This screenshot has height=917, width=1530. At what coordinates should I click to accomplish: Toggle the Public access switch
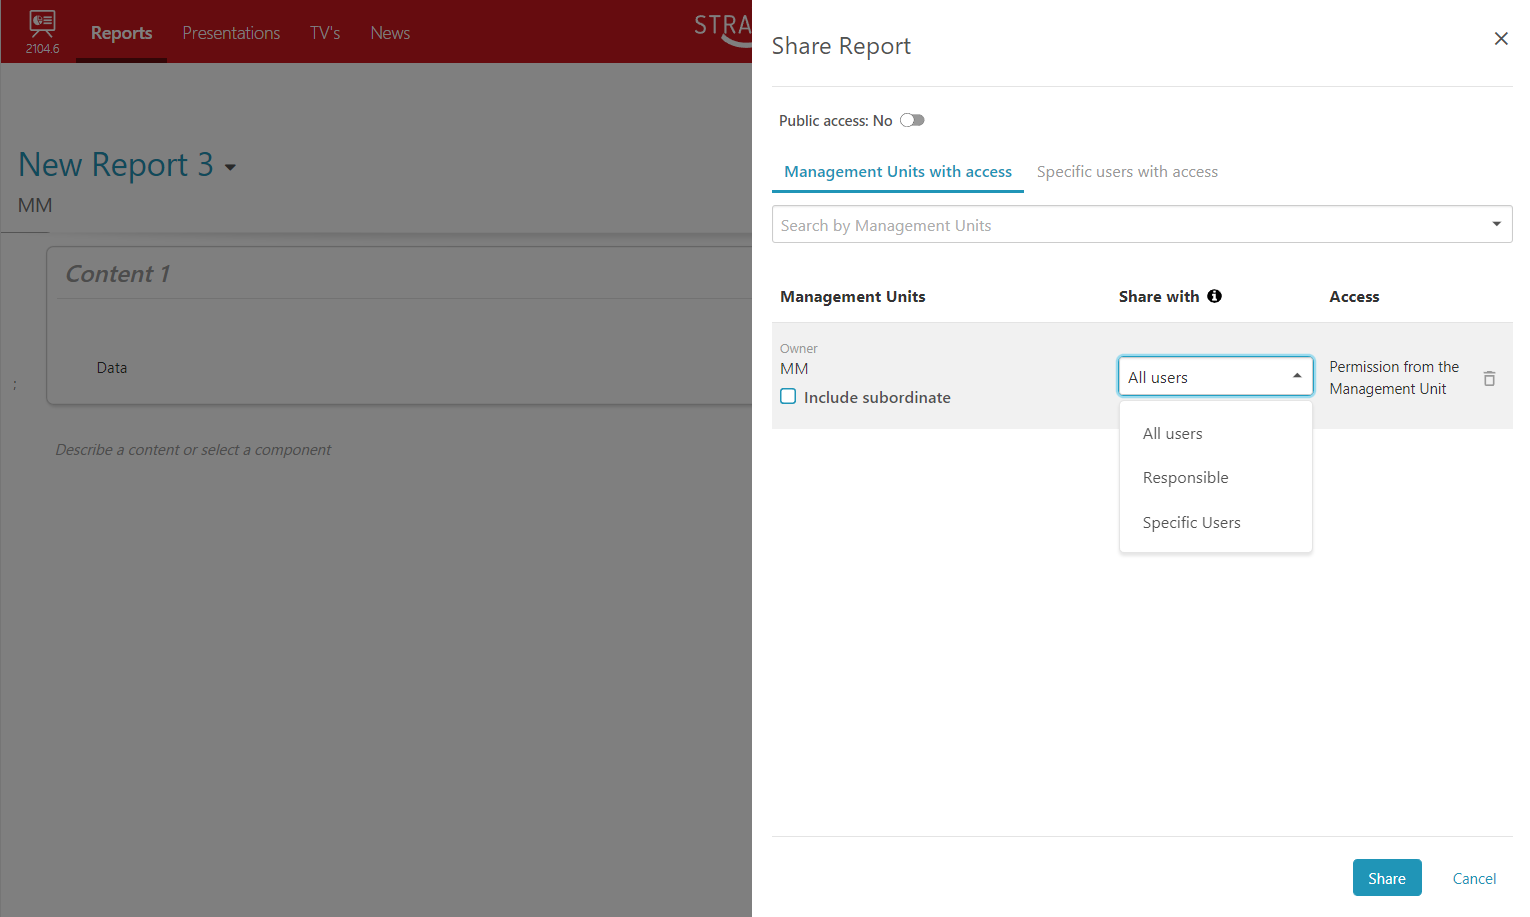pos(912,120)
